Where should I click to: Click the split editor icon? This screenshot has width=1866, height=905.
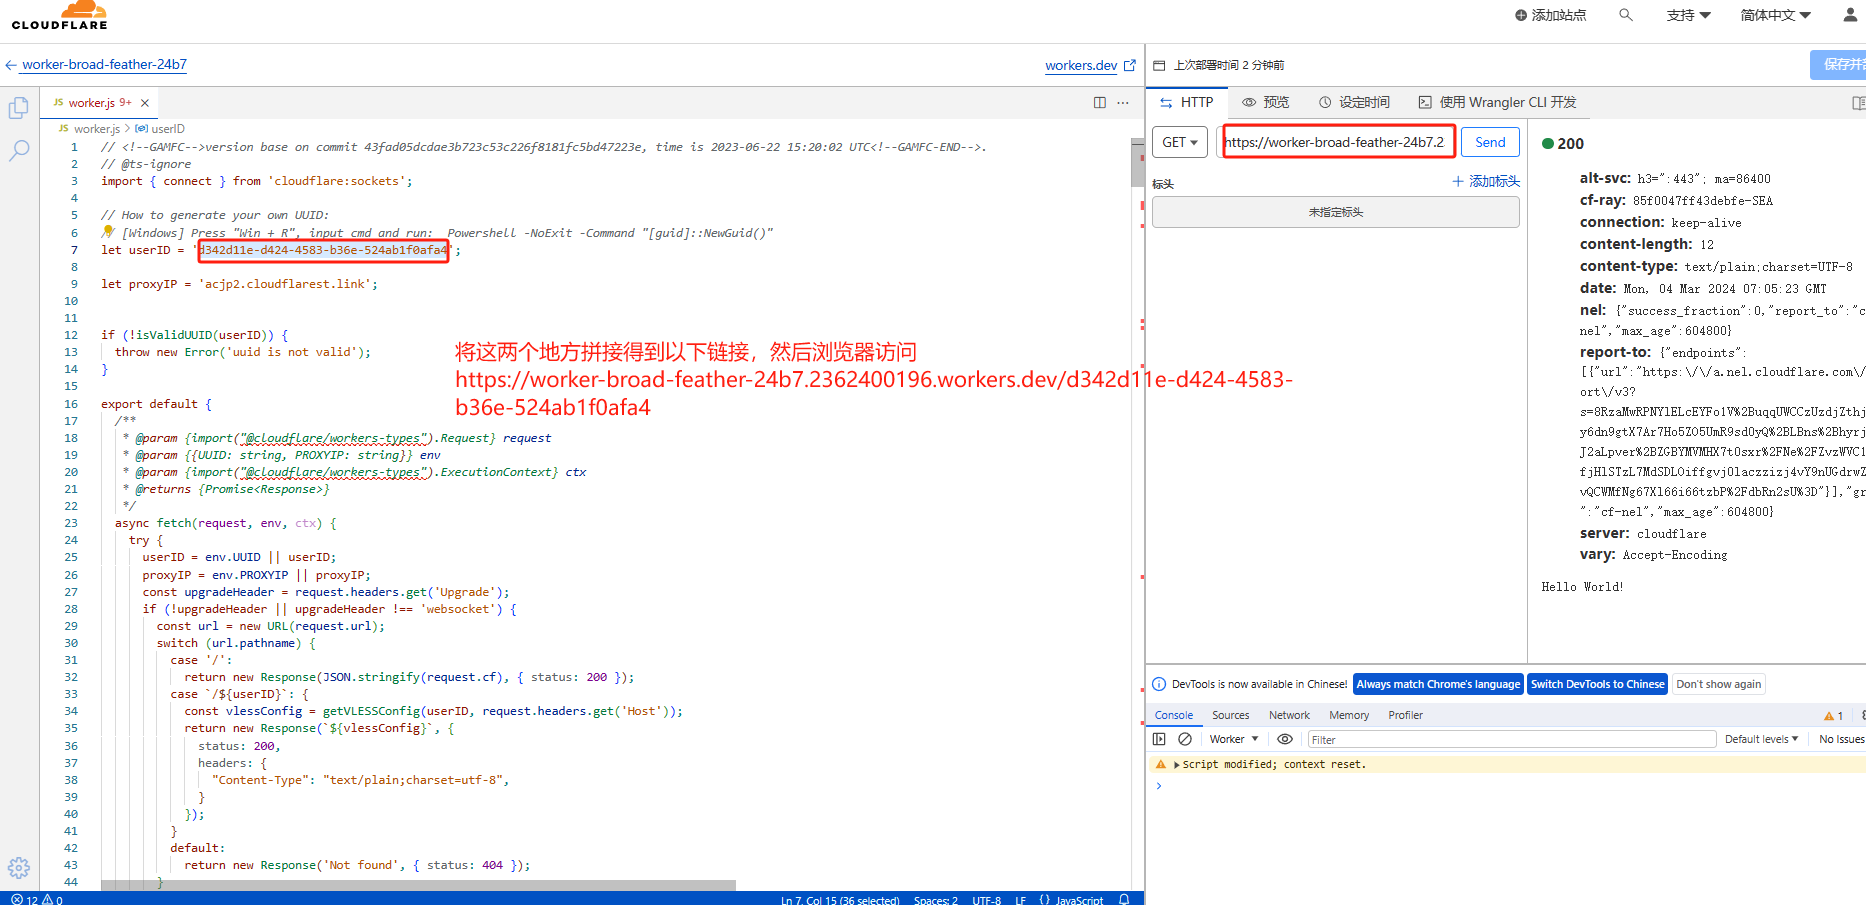point(1100,103)
